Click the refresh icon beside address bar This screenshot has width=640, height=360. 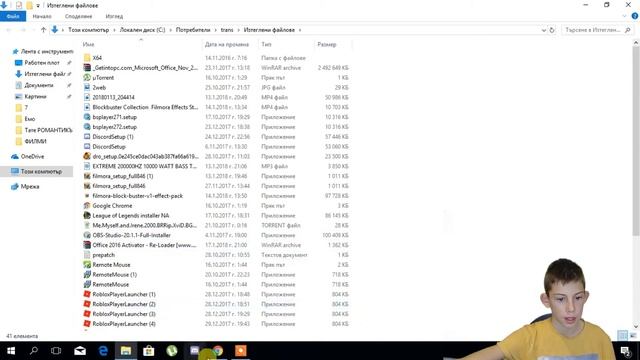point(552,30)
